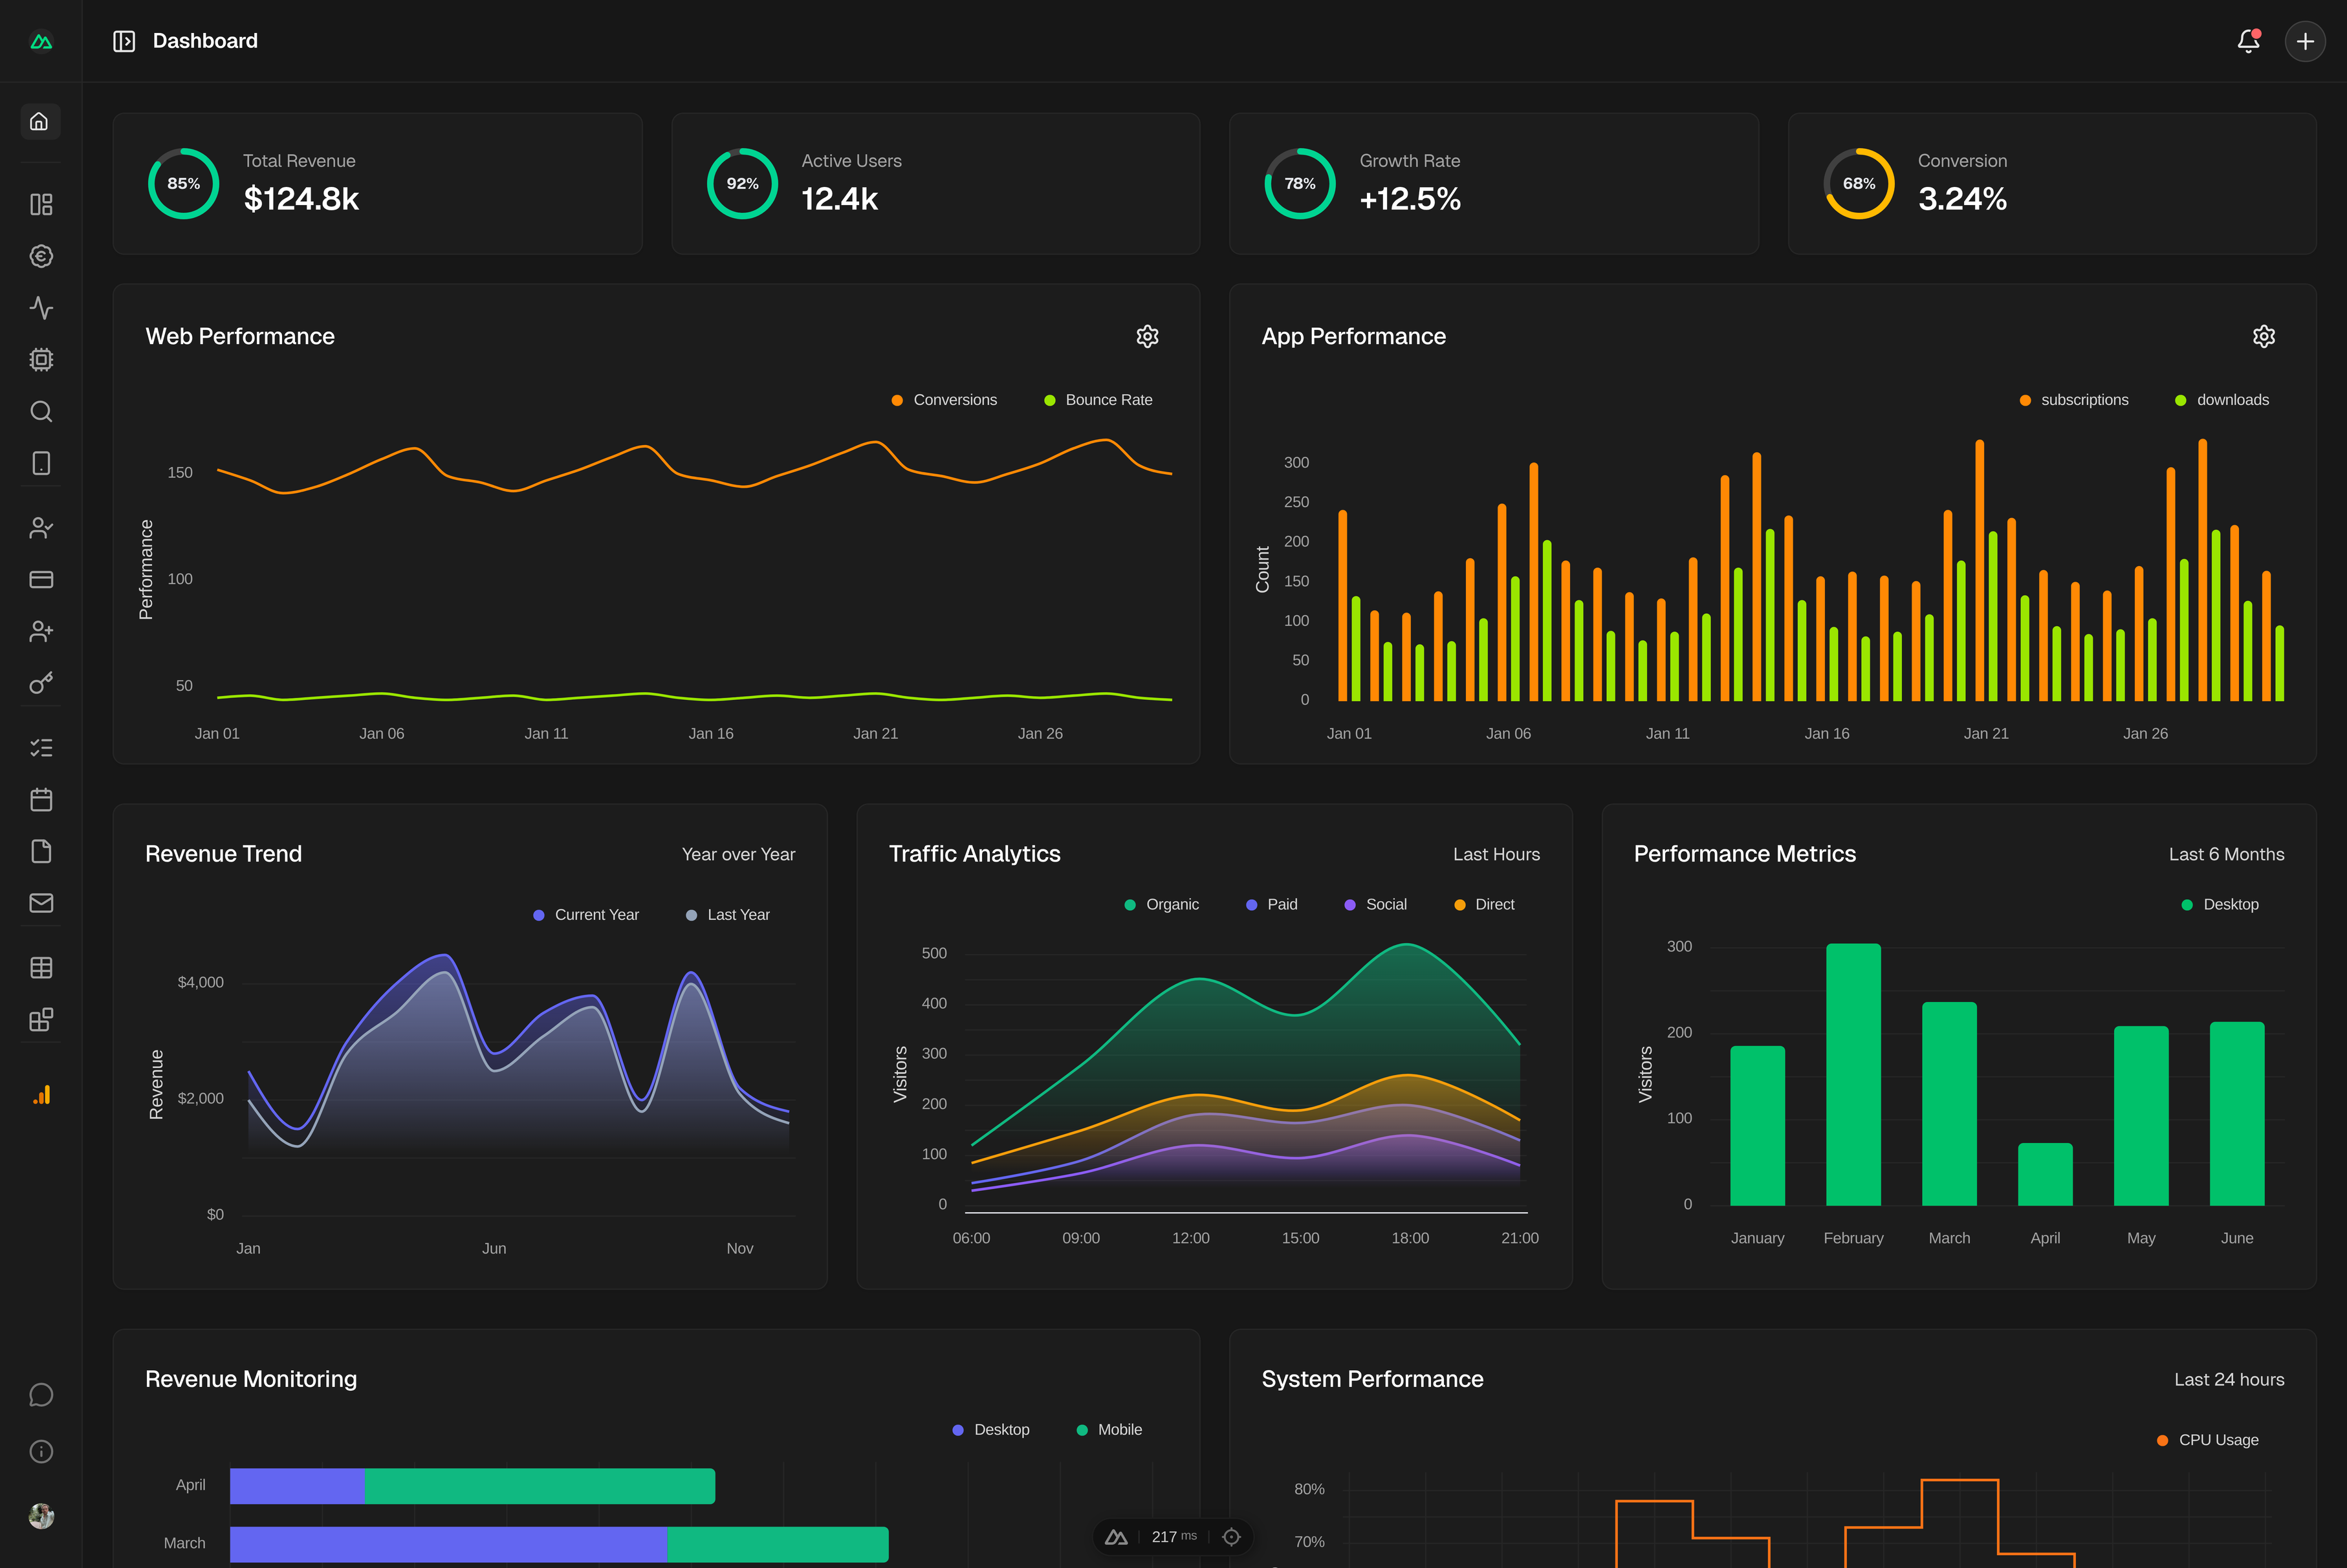The width and height of the screenshot is (2347, 1568).
Task: Click the CPU chip icon in the sidebar
Action: [x=40, y=359]
